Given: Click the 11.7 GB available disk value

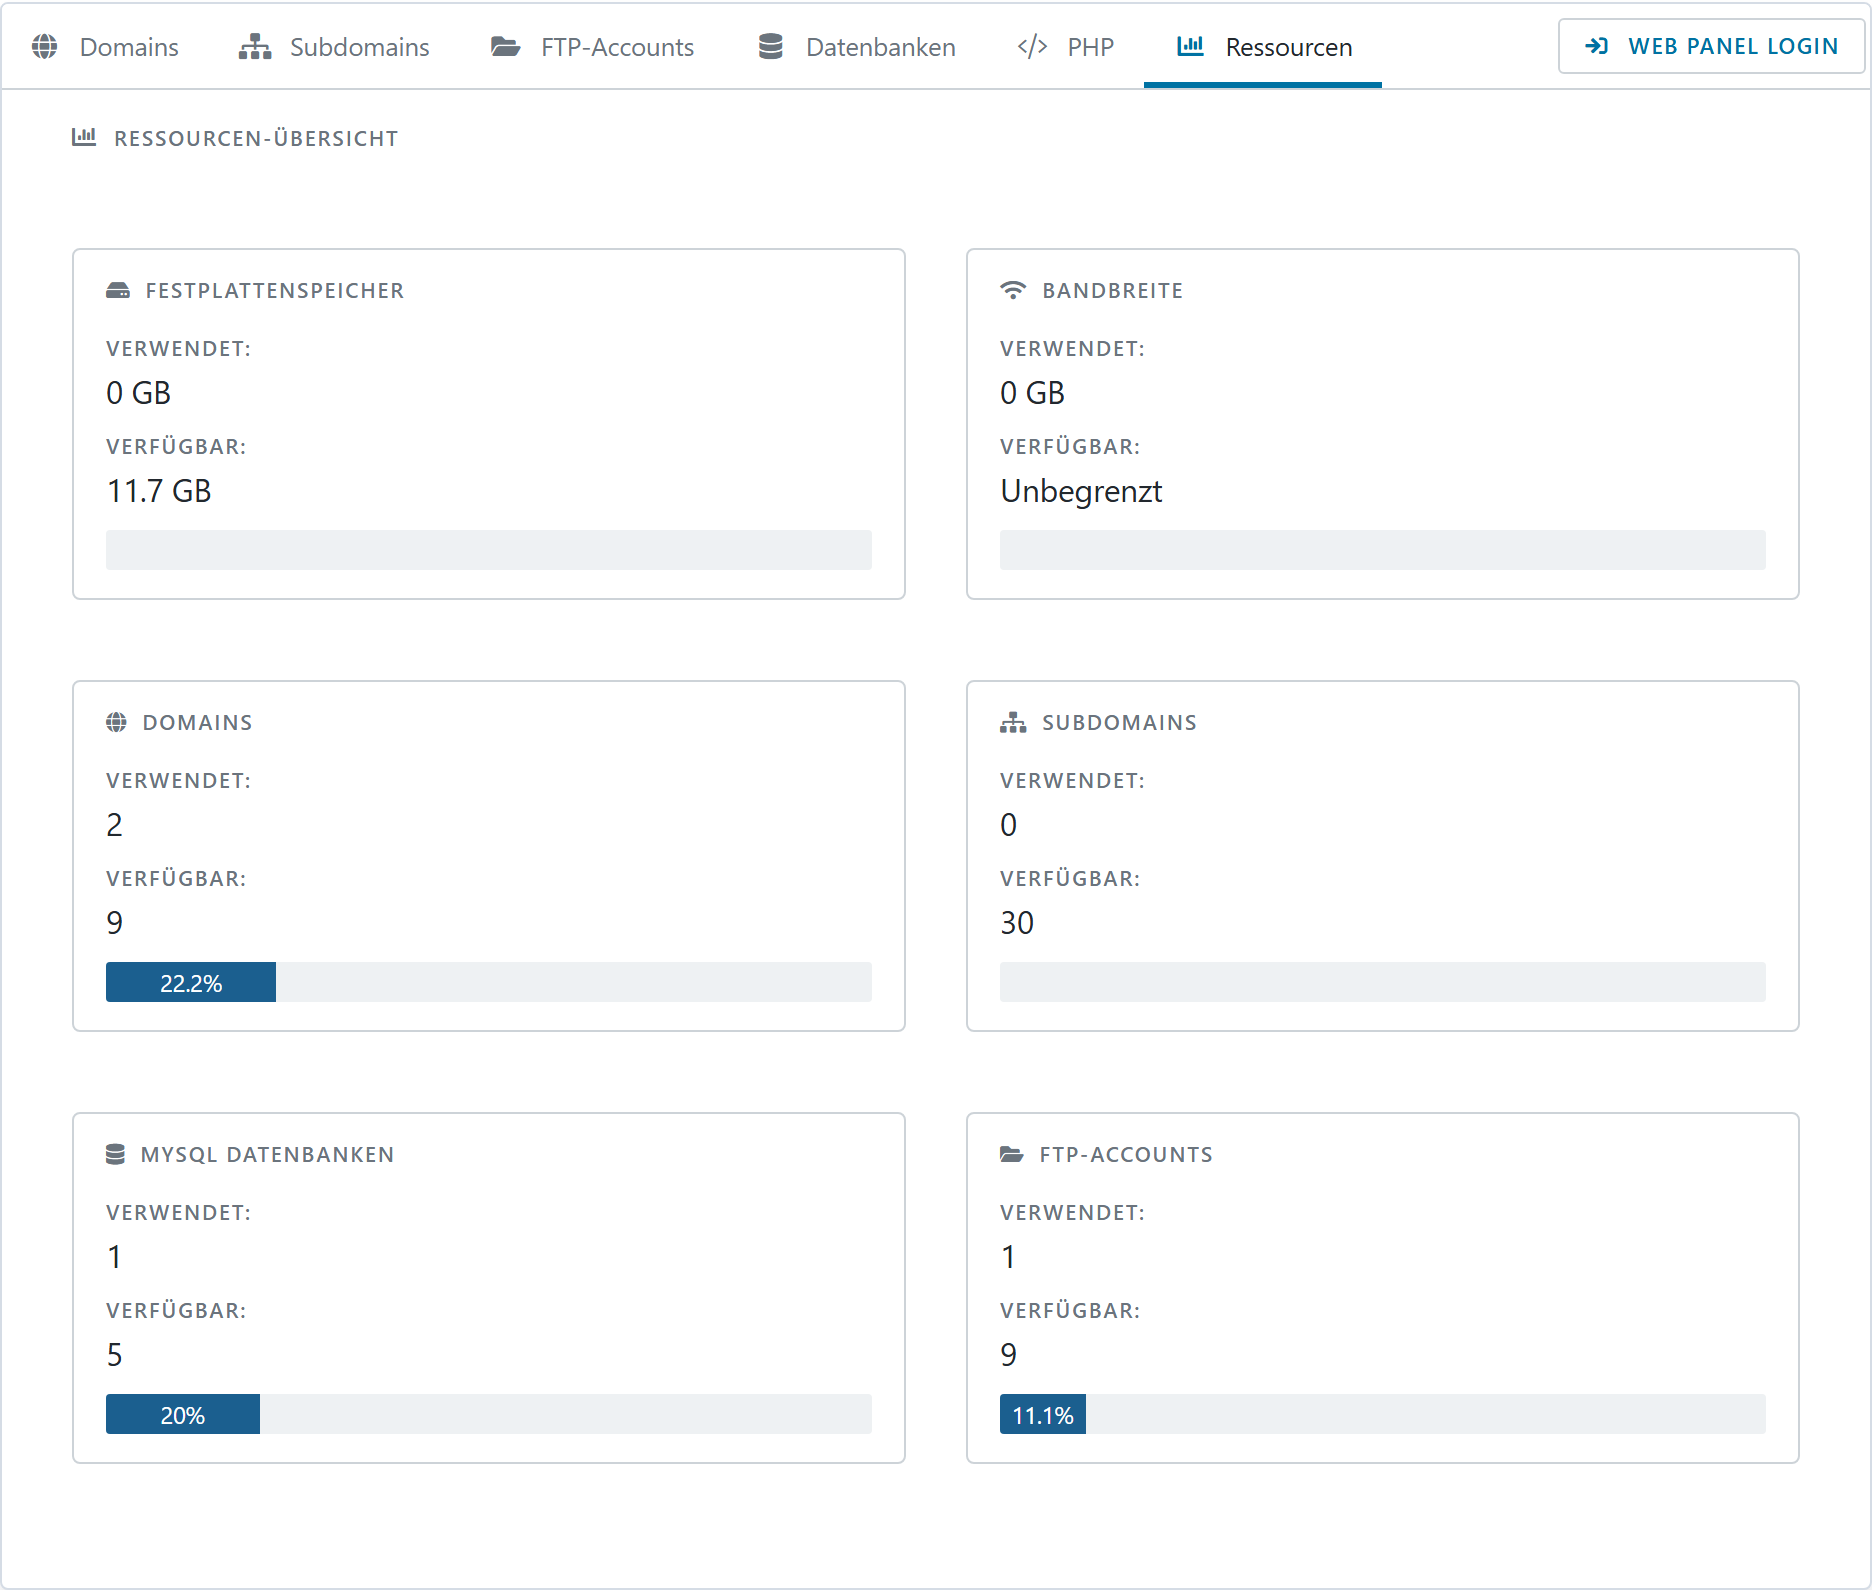Looking at the screenshot, I should [x=159, y=491].
